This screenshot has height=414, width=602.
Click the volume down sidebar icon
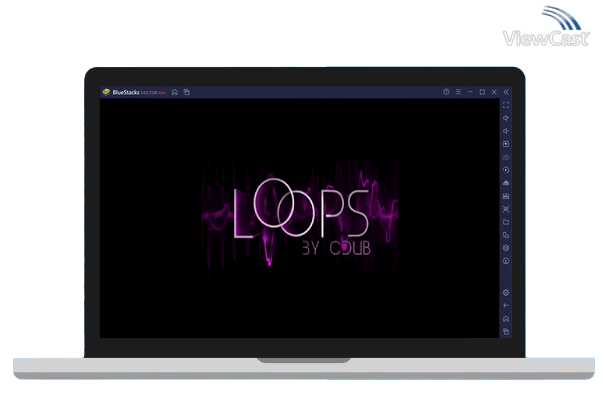point(506,131)
